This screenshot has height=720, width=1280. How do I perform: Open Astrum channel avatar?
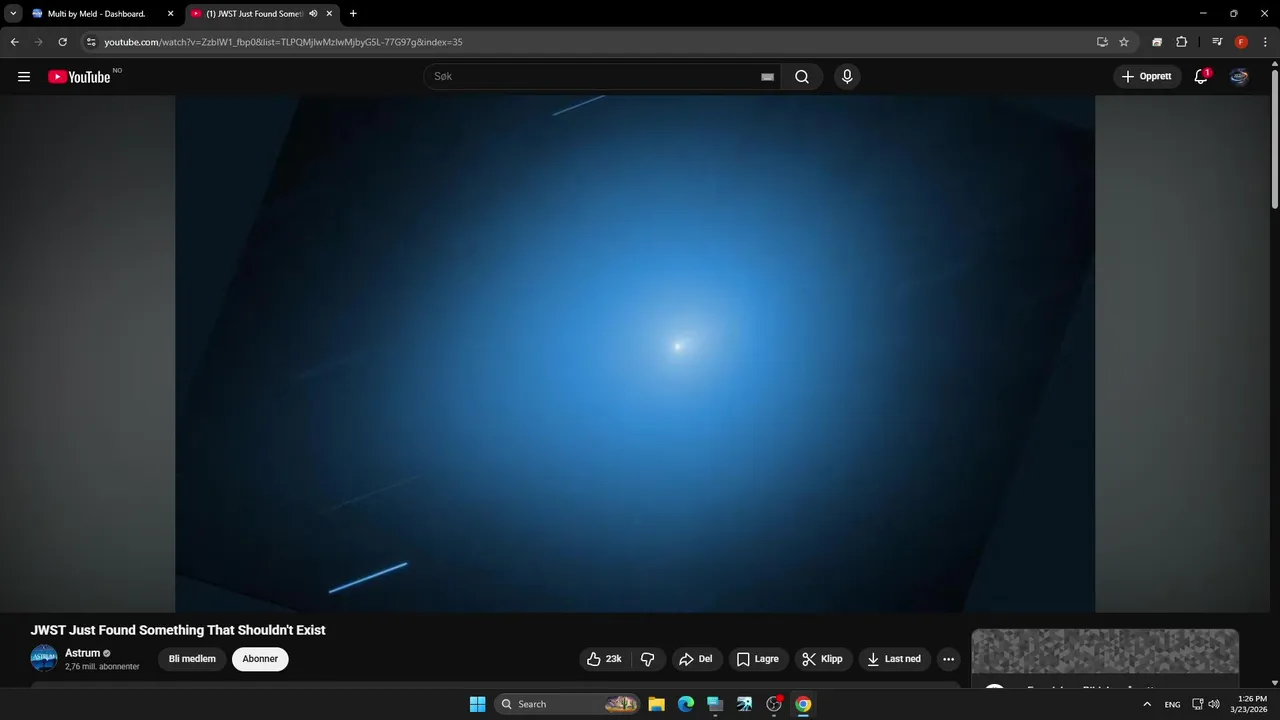point(44,658)
